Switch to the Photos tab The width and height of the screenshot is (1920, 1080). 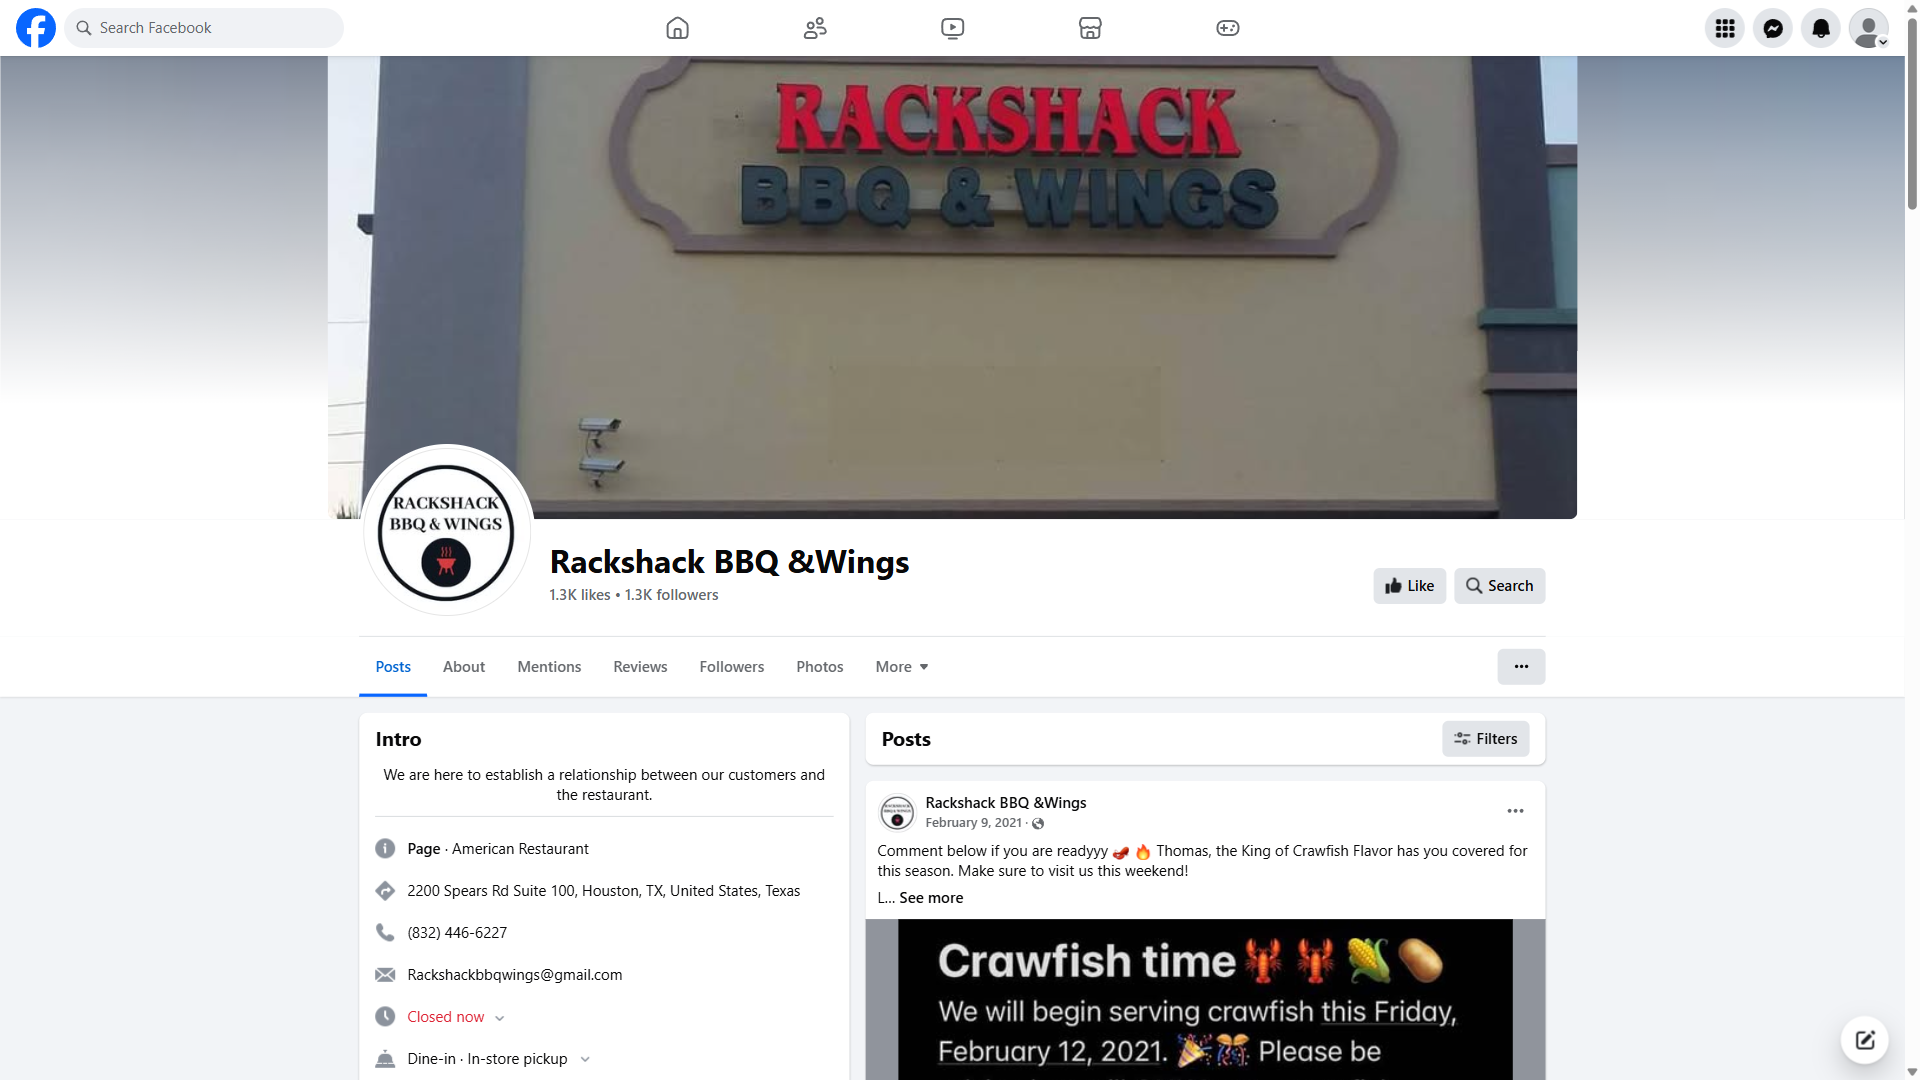point(820,667)
